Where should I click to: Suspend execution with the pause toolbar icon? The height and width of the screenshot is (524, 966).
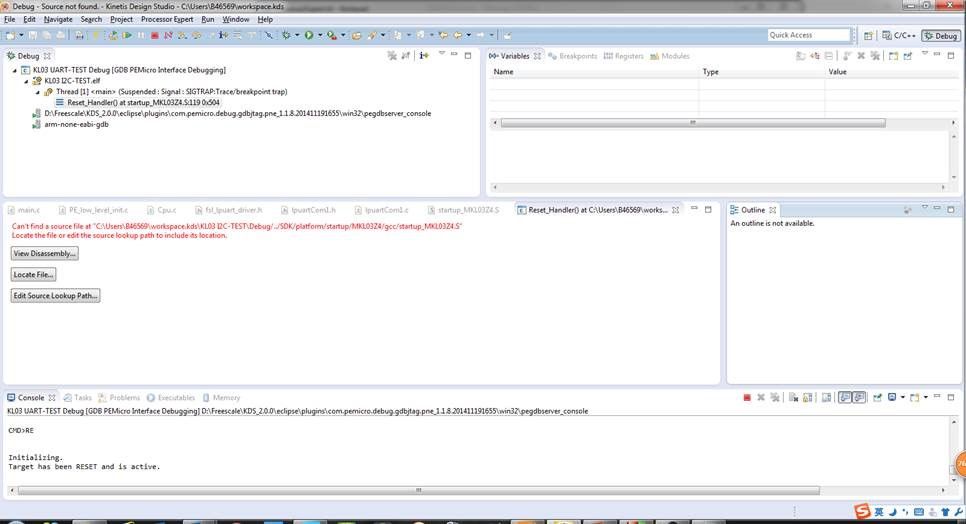pyautogui.click(x=141, y=35)
